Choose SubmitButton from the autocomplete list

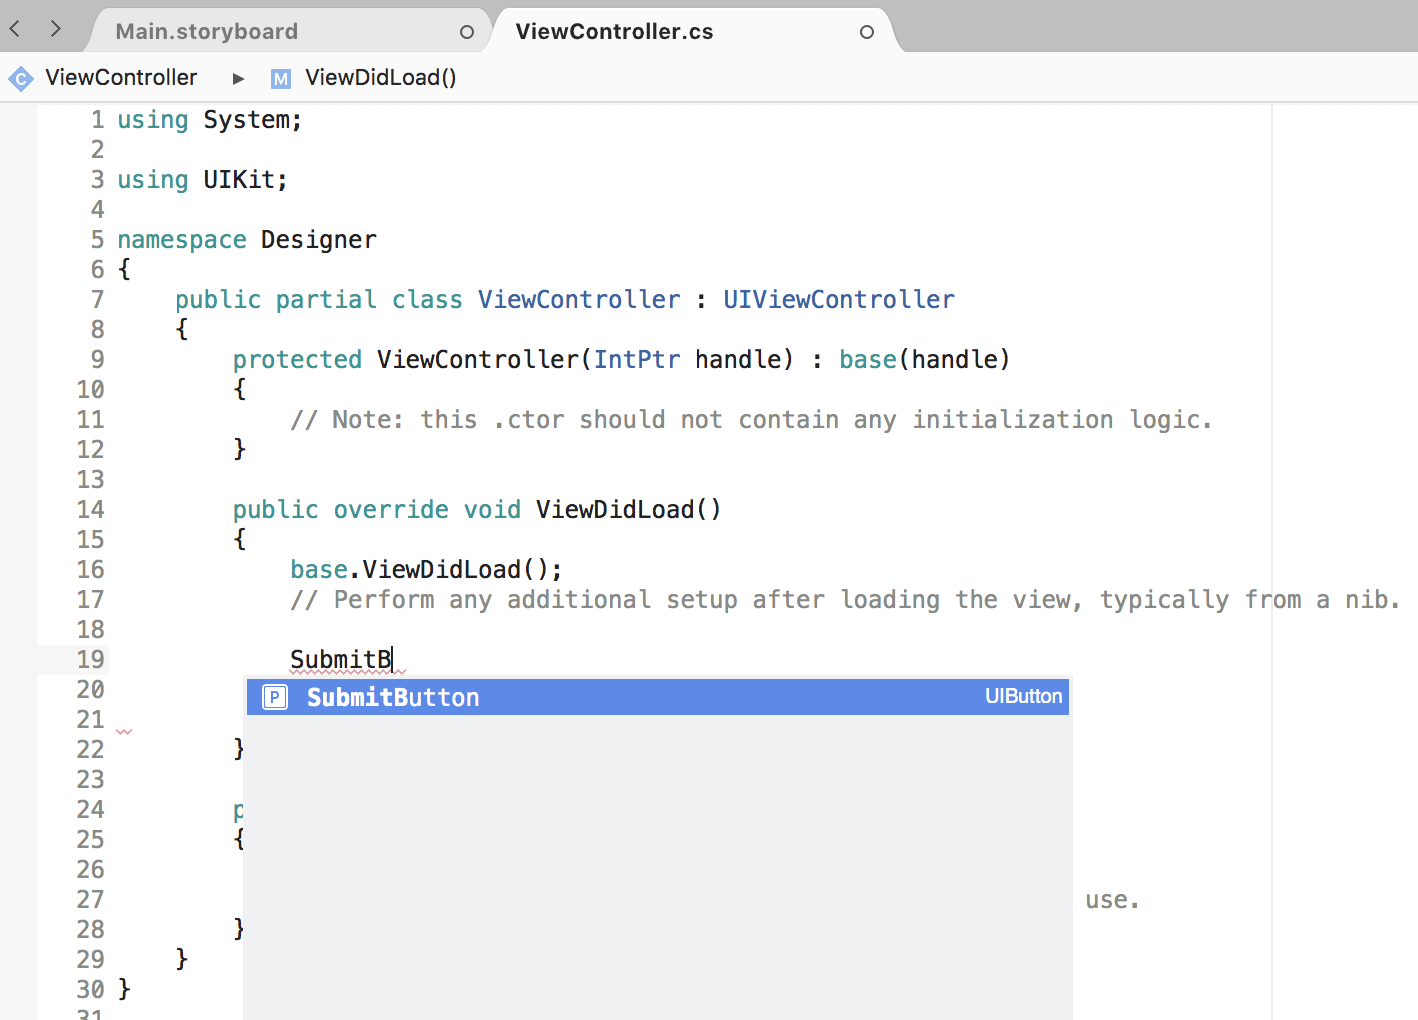658,697
